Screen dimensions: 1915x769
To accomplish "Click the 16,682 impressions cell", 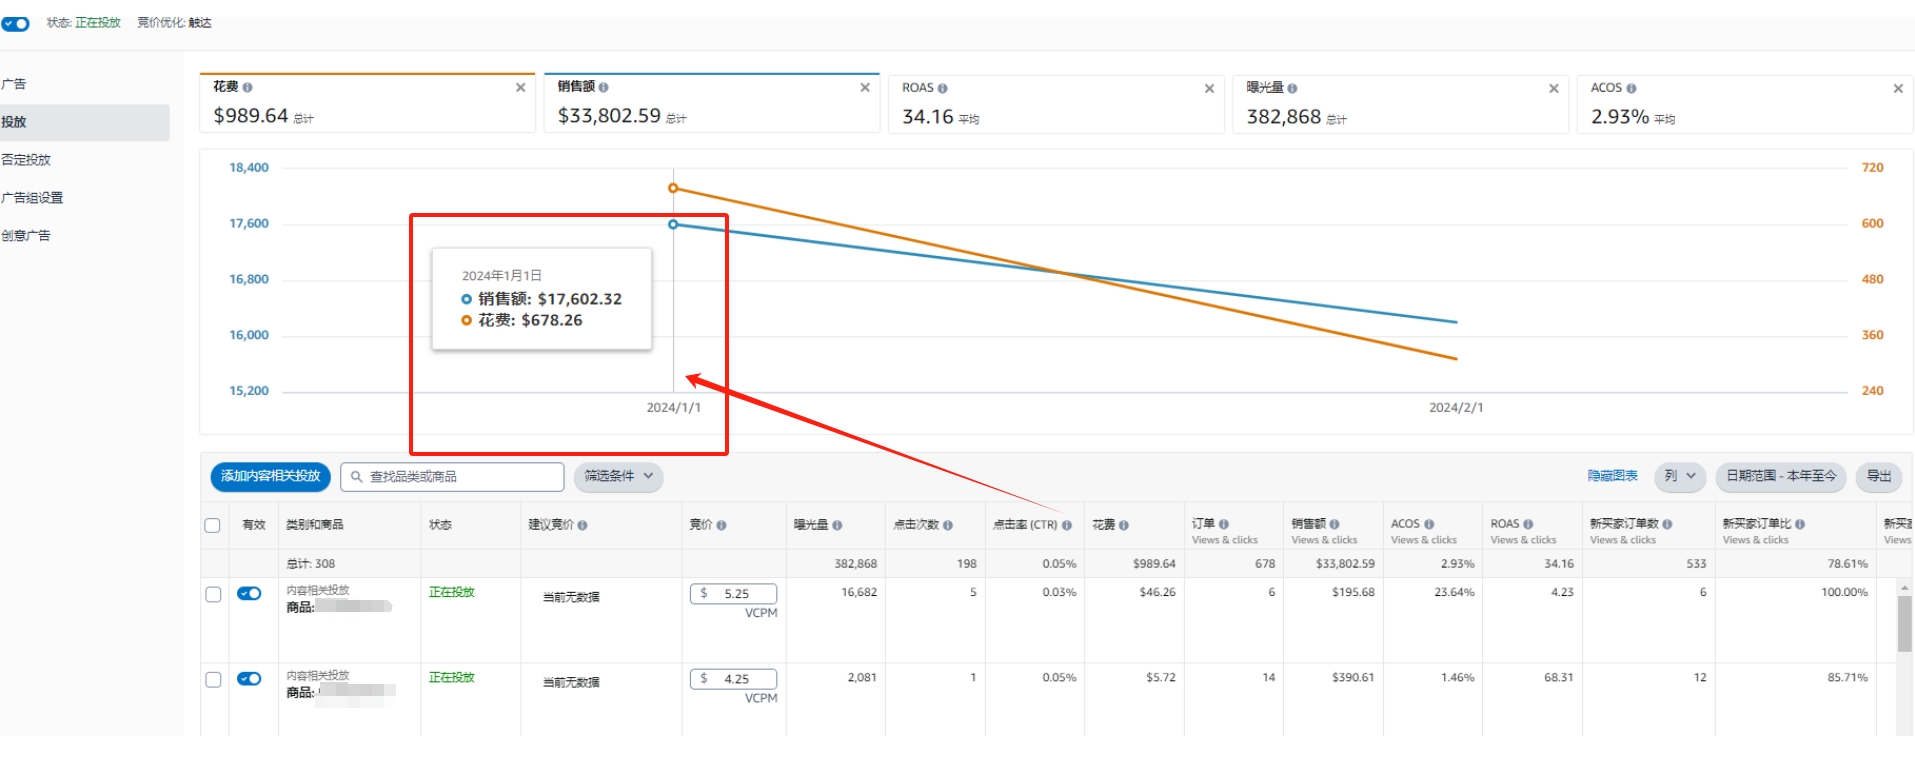I will click(859, 593).
